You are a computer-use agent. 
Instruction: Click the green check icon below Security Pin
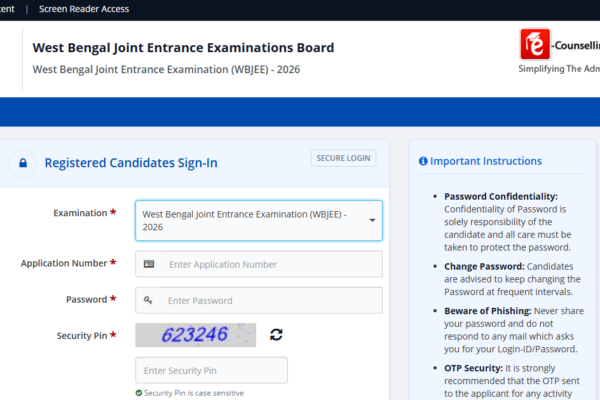click(139, 393)
